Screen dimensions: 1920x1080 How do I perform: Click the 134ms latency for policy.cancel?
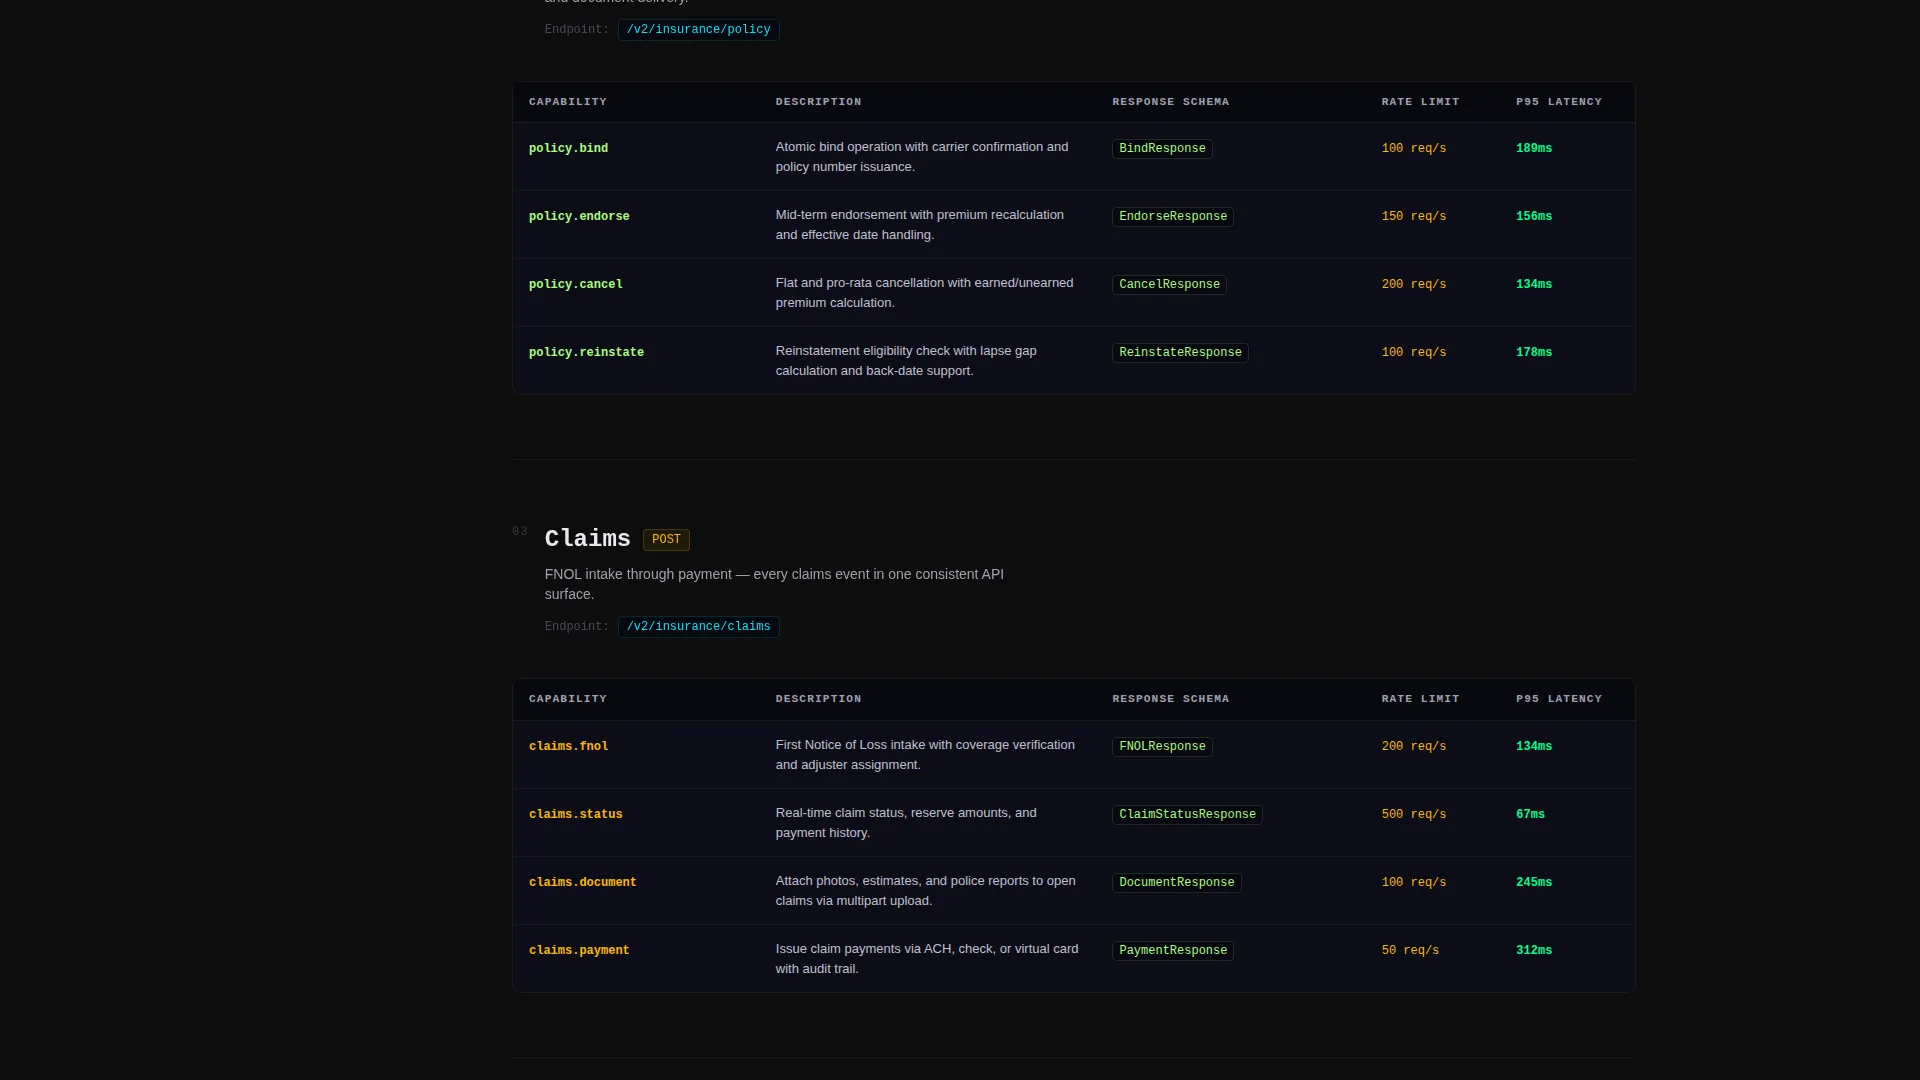1534,285
